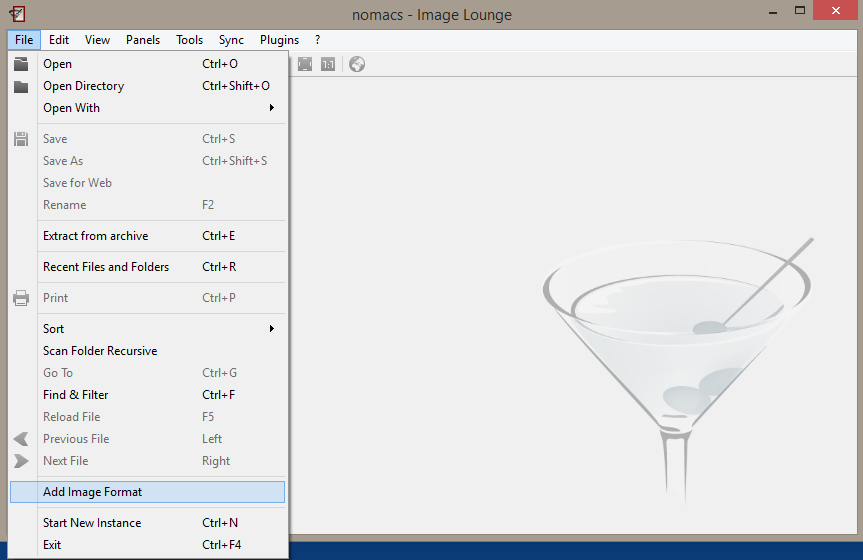Click the Open Directory folder icon

pos(21,86)
